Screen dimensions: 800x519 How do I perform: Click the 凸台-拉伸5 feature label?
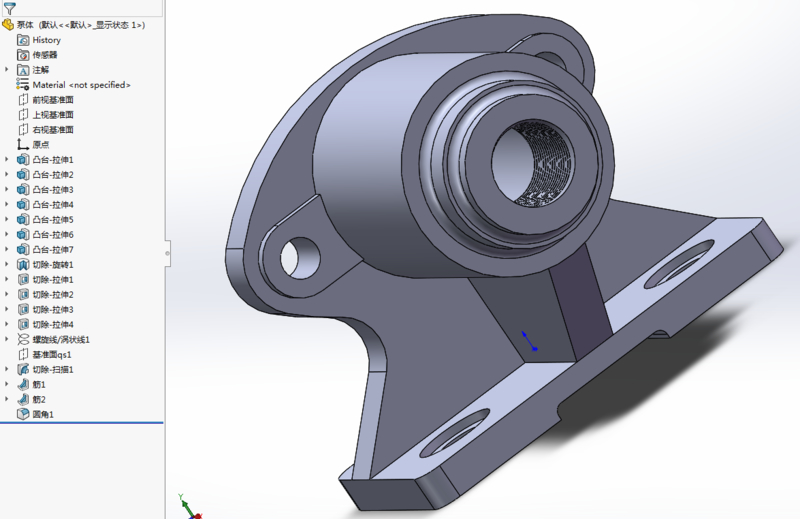[x=53, y=220]
